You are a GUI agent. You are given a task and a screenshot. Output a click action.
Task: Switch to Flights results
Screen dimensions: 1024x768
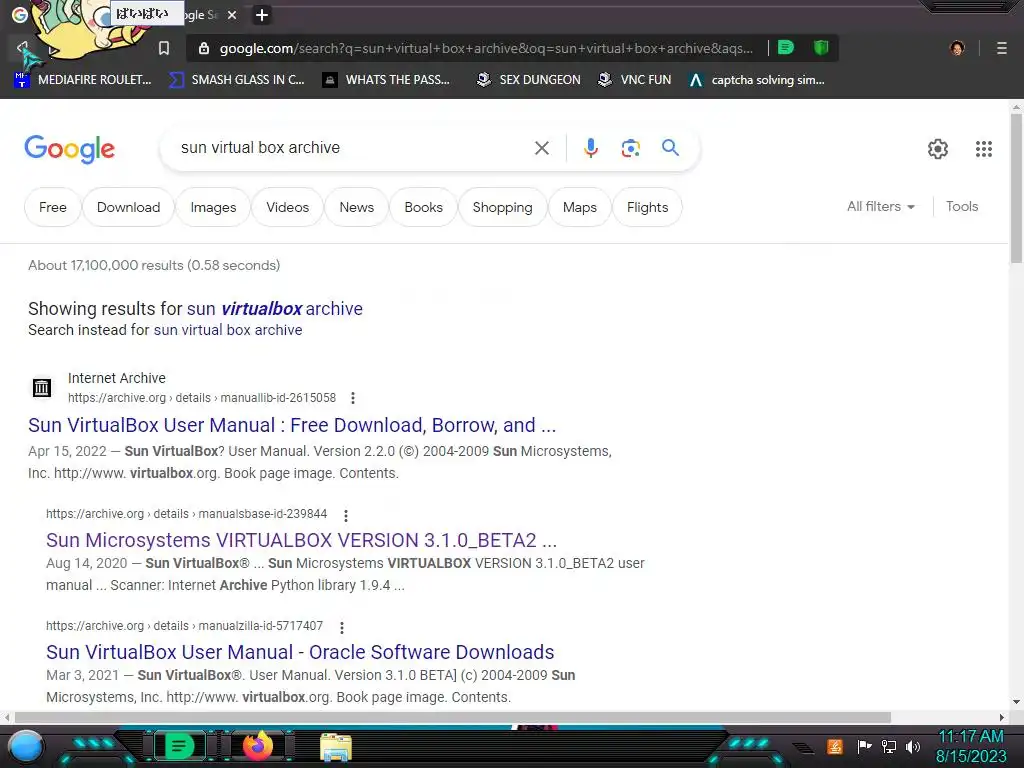tap(647, 207)
